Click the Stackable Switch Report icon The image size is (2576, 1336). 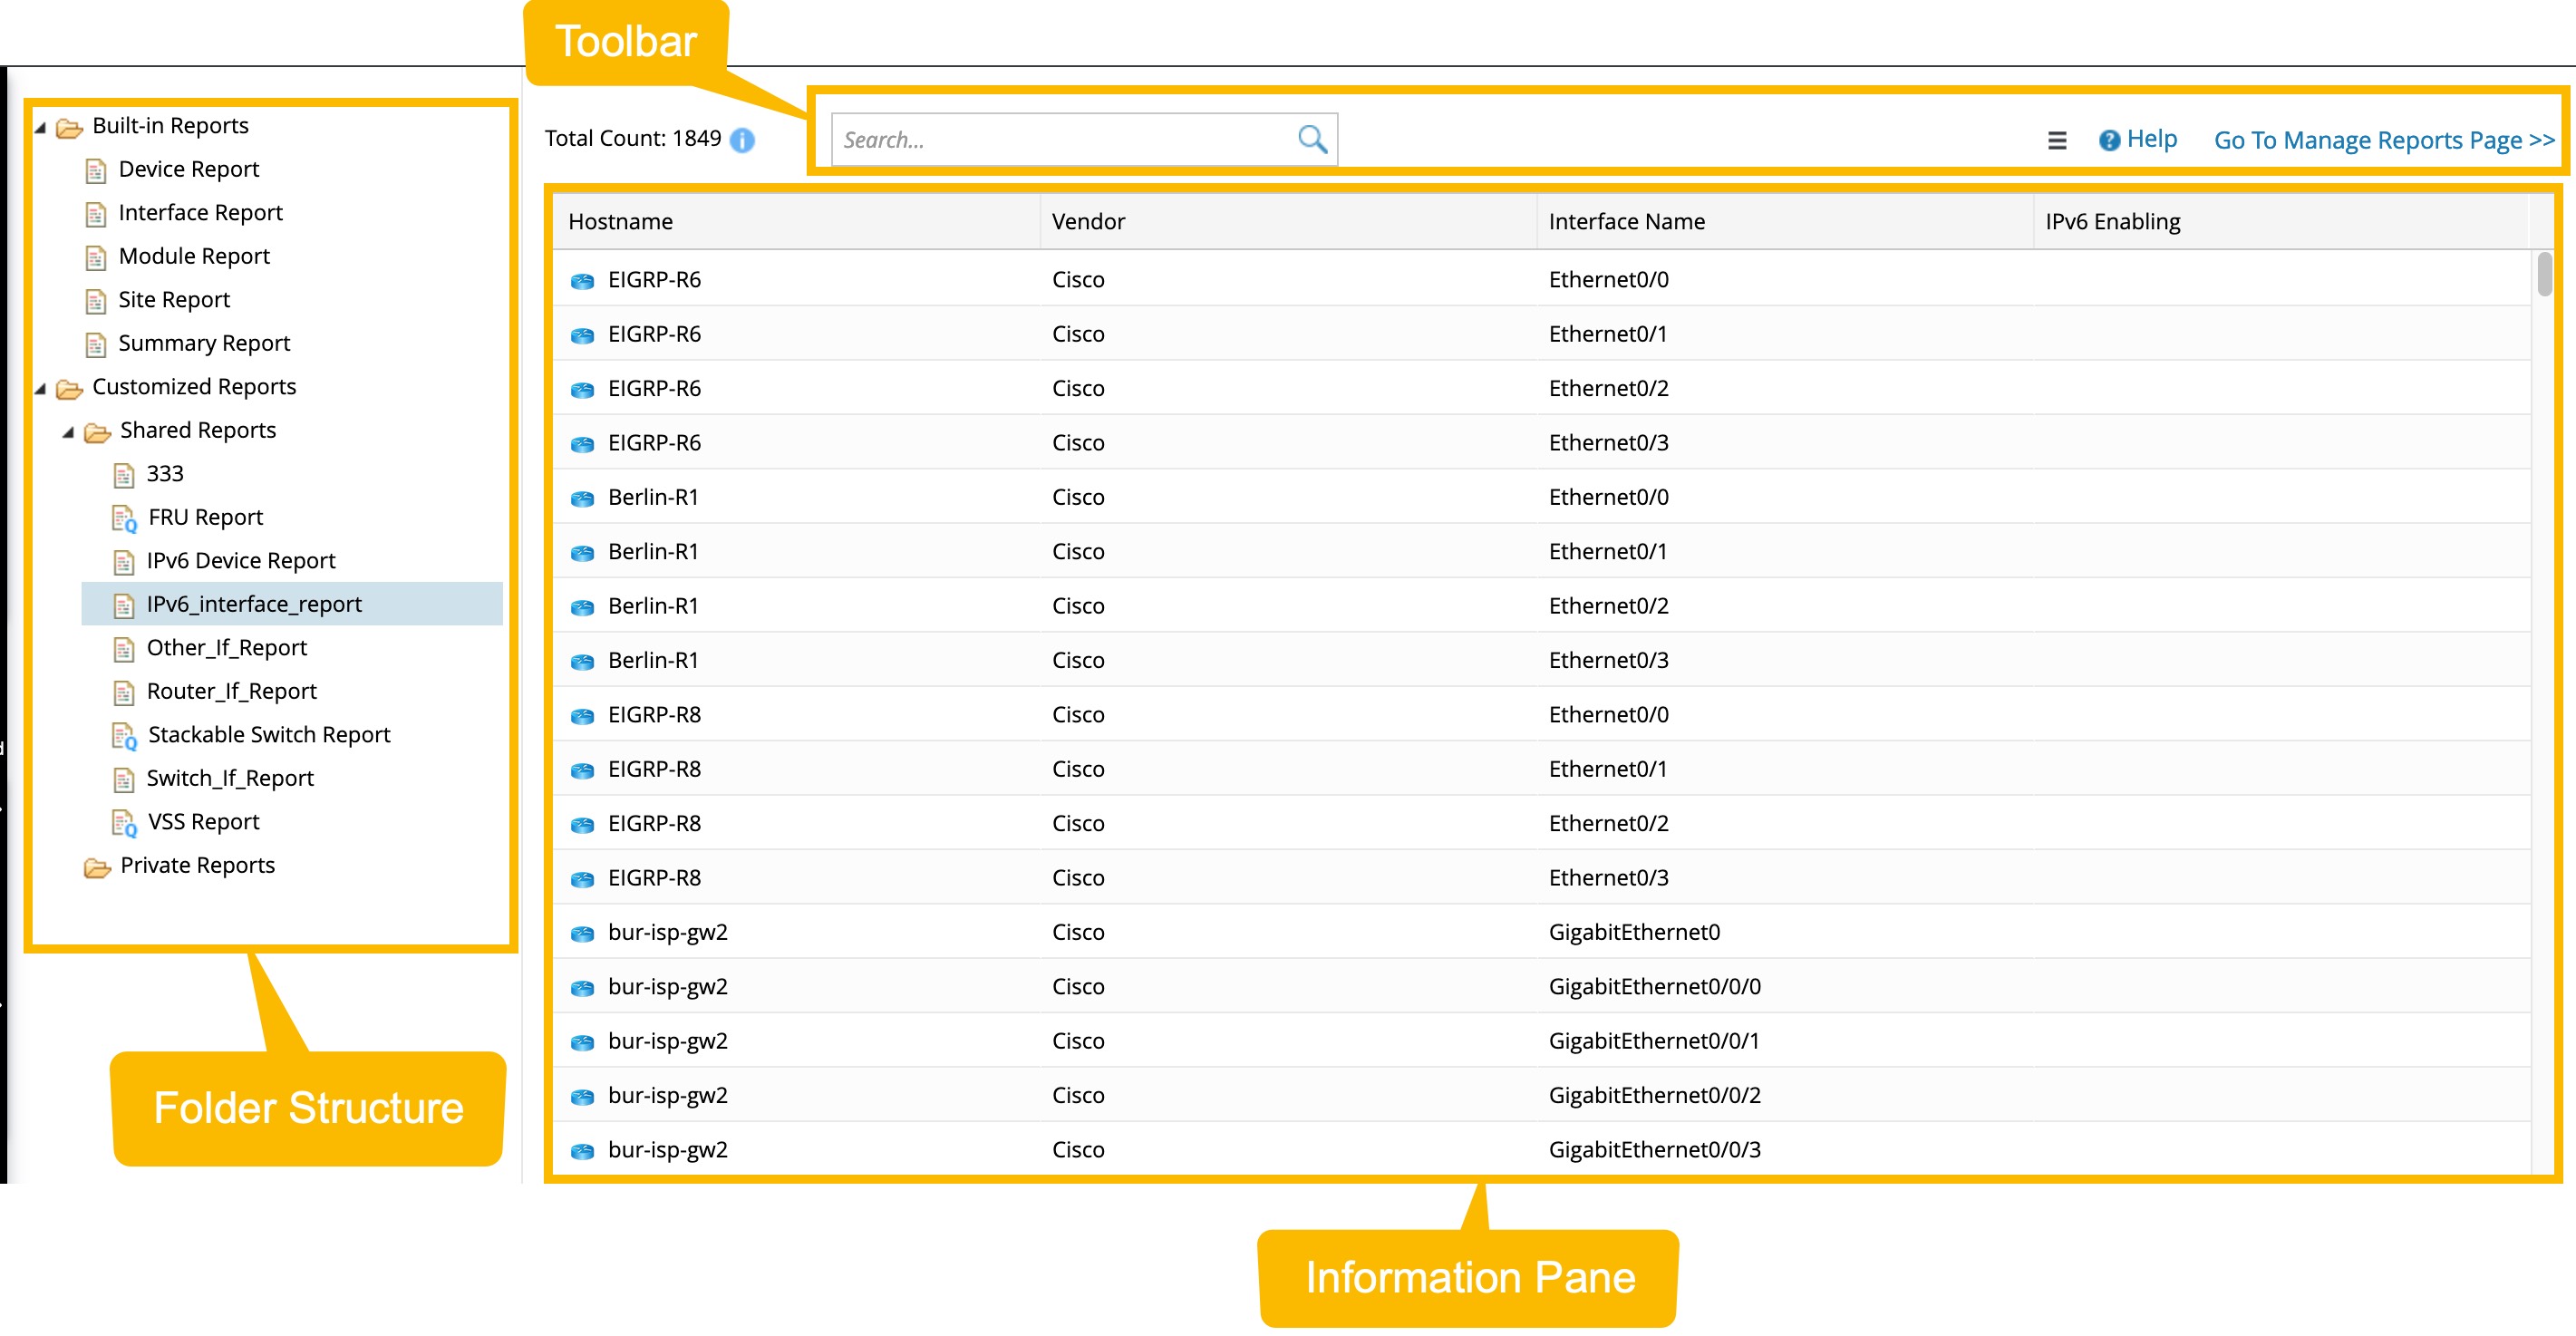pos(123,734)
